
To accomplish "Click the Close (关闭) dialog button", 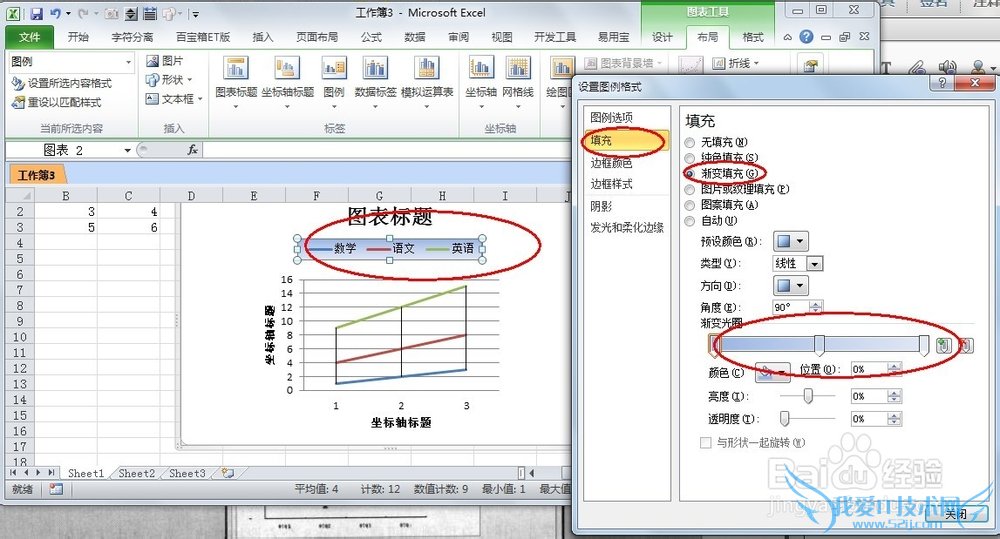I will (955, 514).
